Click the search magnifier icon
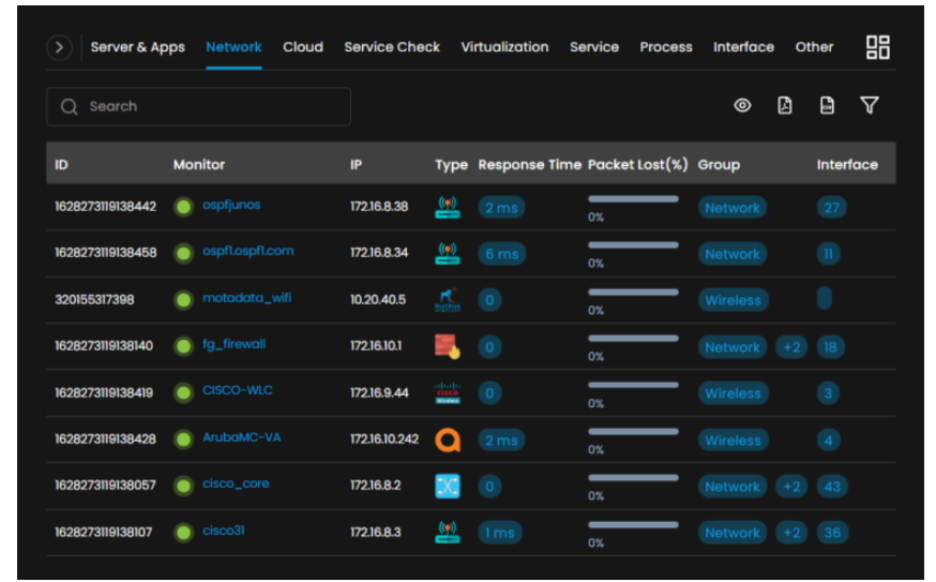Image resolution: width=936 pixels, height=582 pixels. tap(69, 107)
